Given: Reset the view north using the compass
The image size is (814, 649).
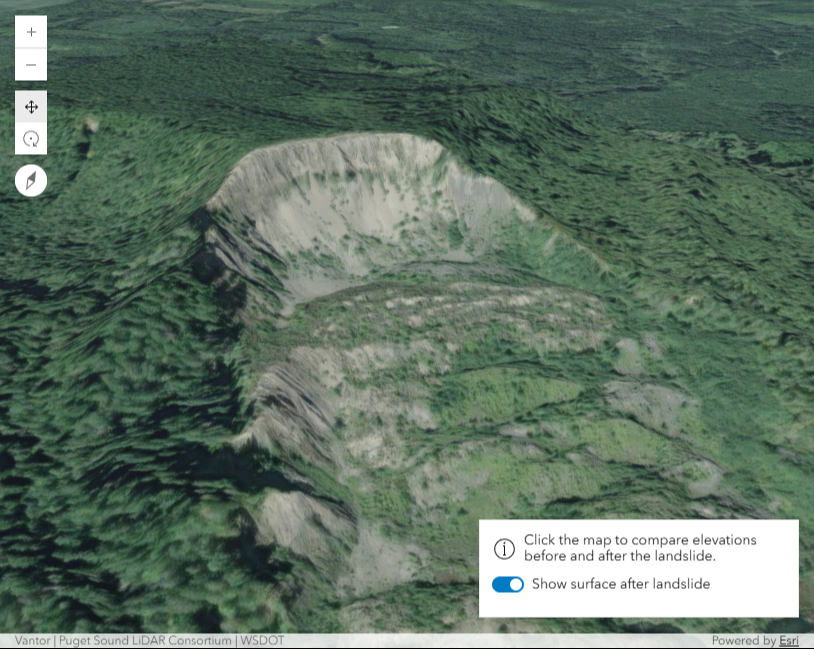Looking at the screenshot, I should tap(31, 180).
